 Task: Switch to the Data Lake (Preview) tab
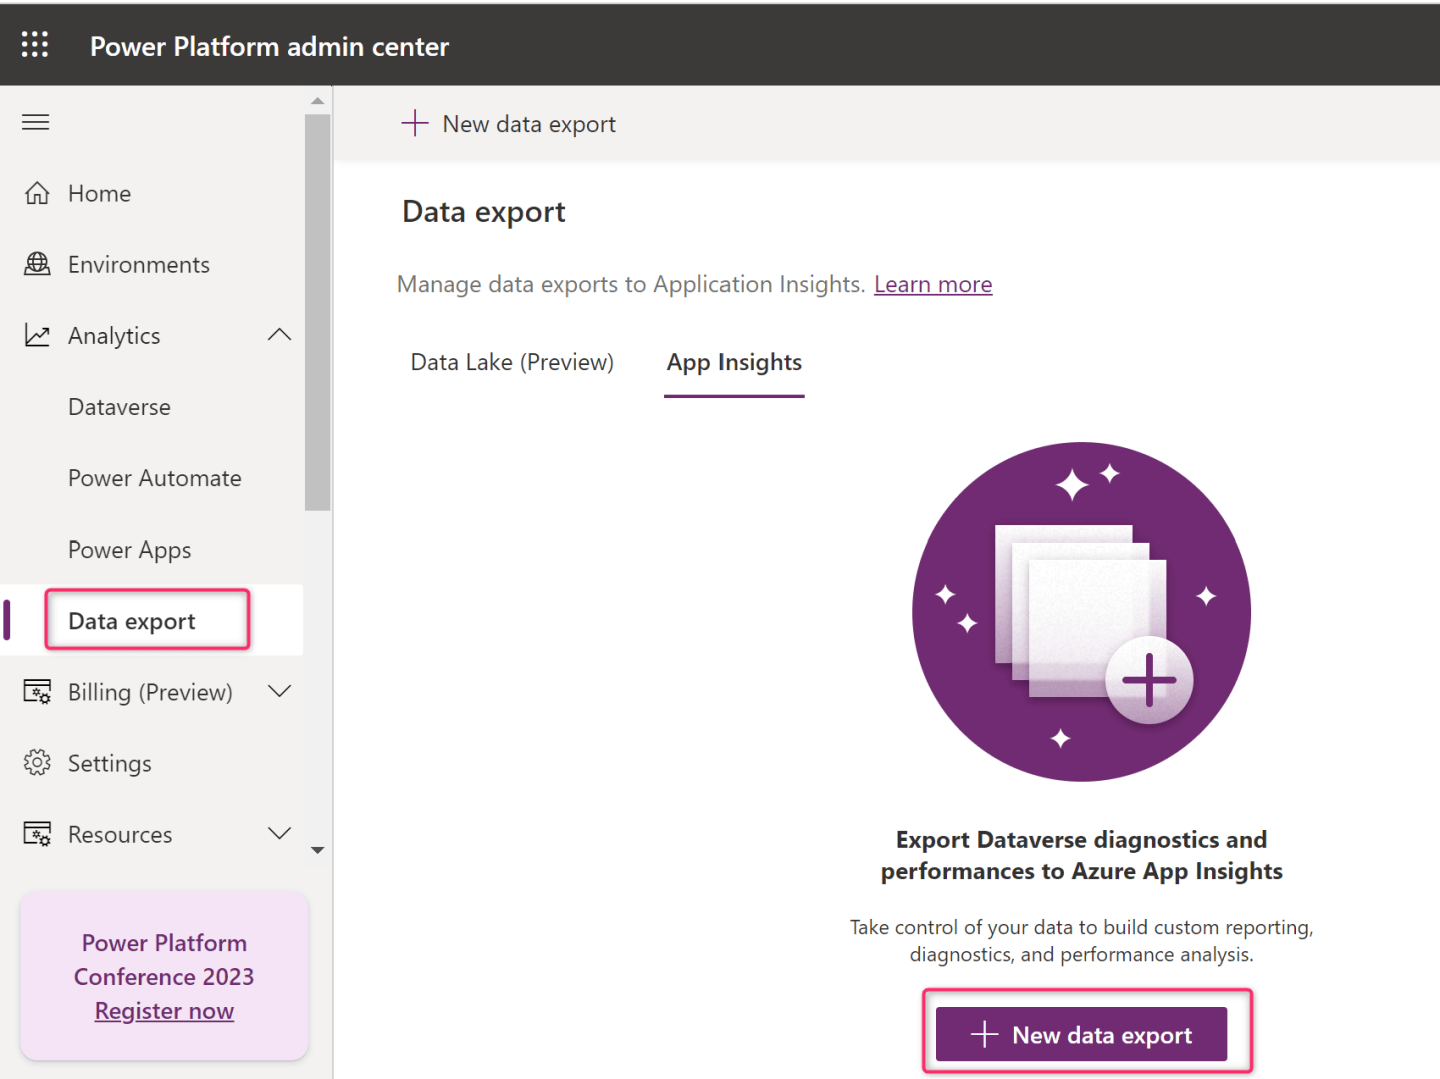pos(512,362)
